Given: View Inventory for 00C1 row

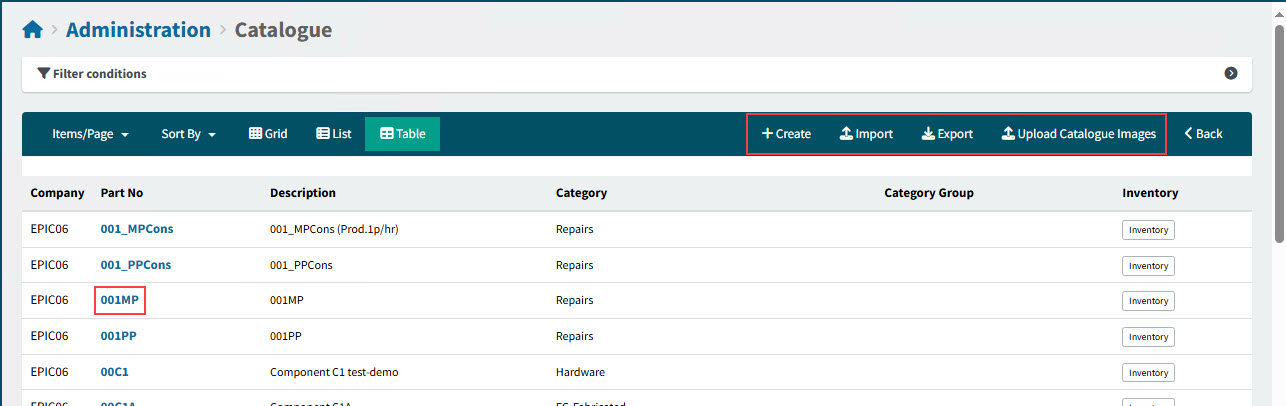Looking at the screenshot, I should point(1148,373).
